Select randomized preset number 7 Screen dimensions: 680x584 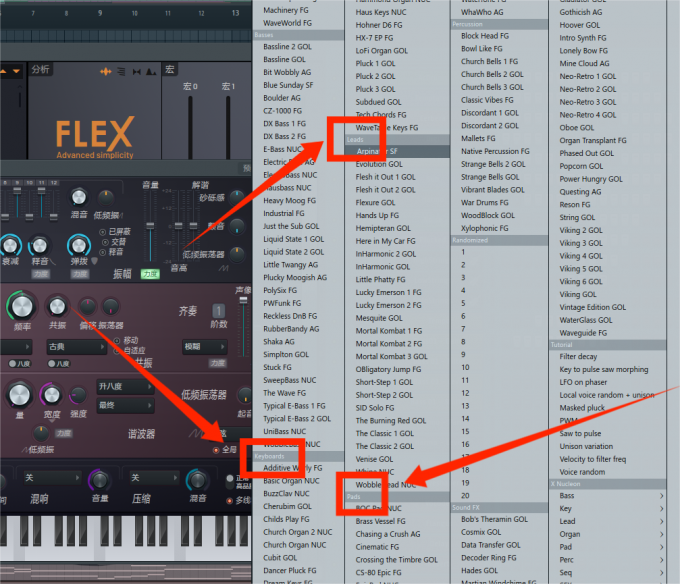pos(463,329)
